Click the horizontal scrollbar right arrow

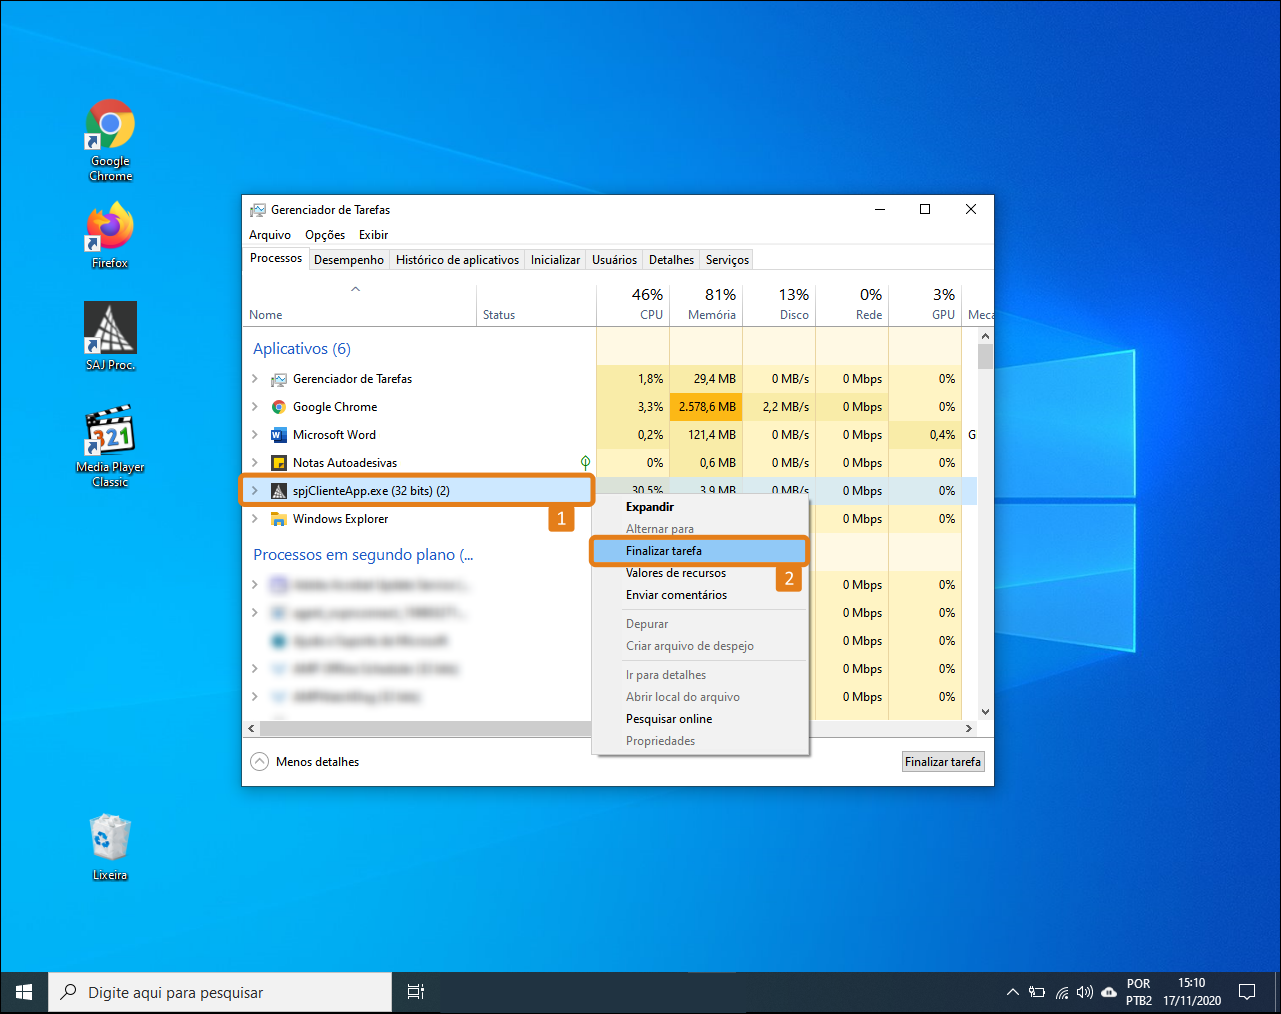point(968,728)
